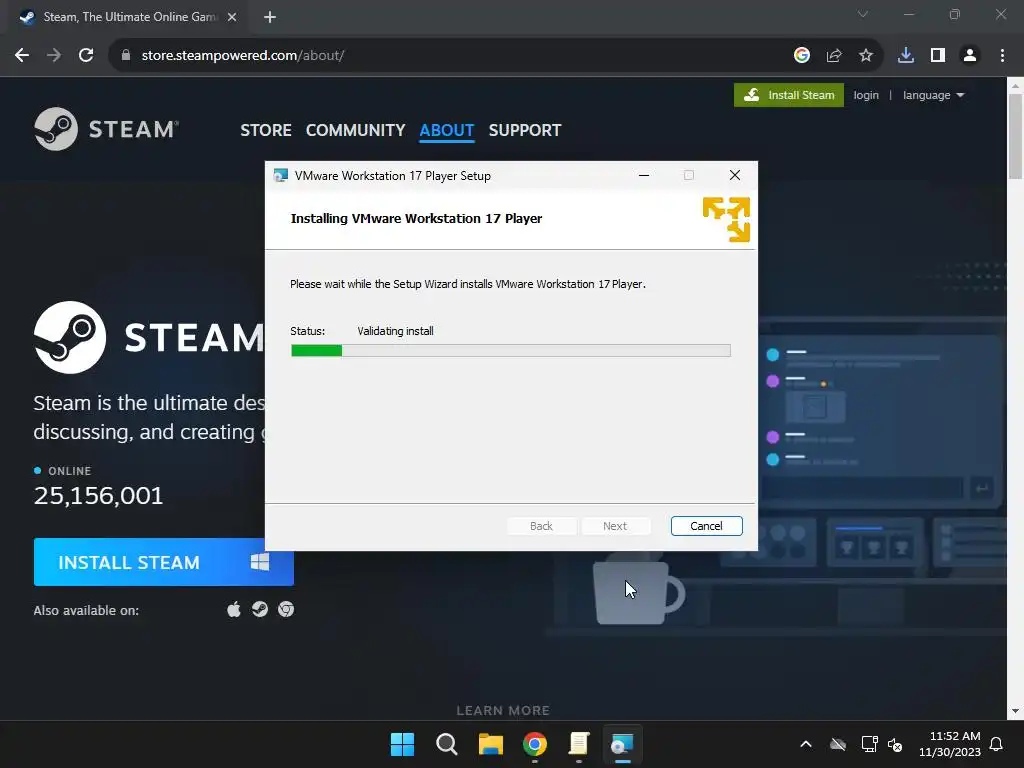Click the address bar URL
The width and height of the screenshot is (1024, 768).
243,56
